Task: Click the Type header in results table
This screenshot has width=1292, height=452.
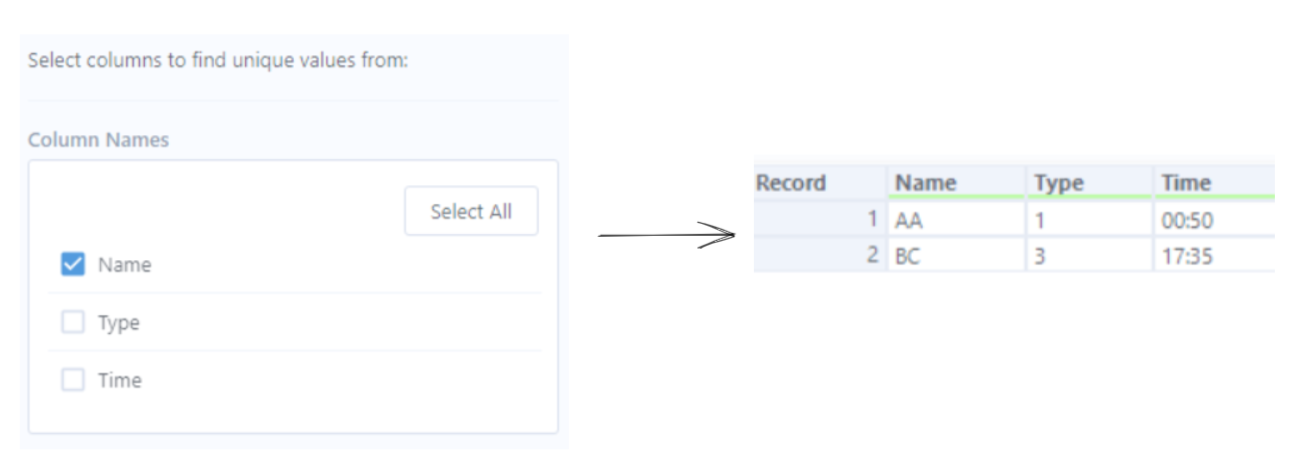Action: pyautogui.click(x=1058, y=183)
